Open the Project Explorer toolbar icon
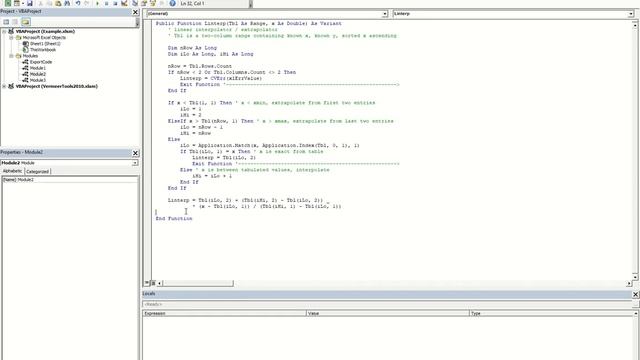 (135, 3)
